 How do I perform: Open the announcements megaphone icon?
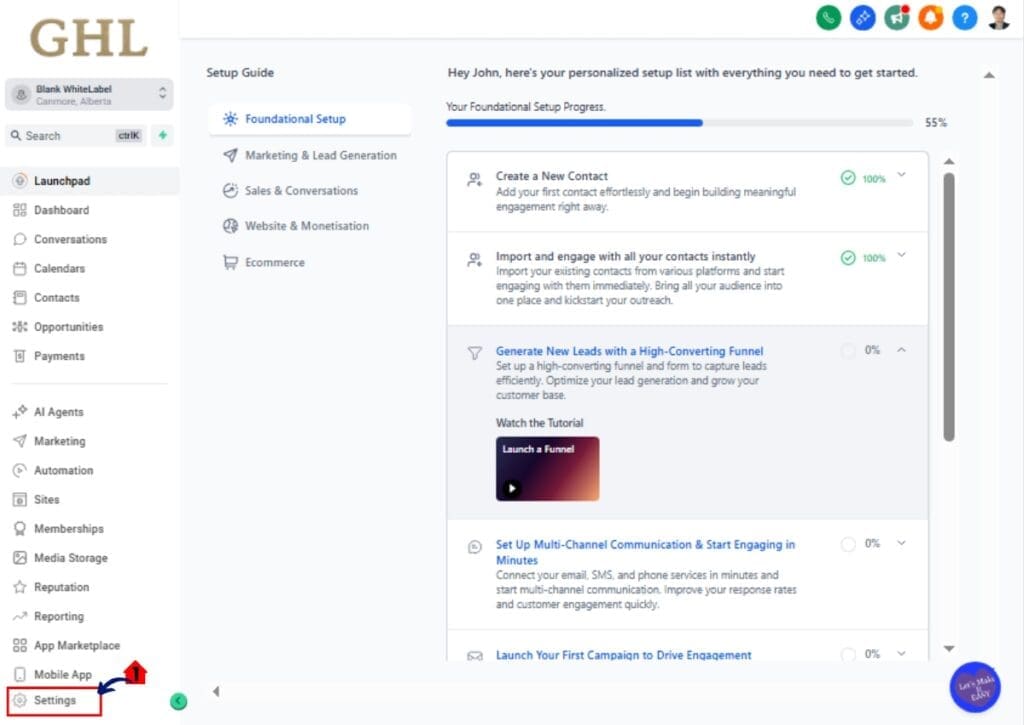pyautogui.click(x=896, y=17)
